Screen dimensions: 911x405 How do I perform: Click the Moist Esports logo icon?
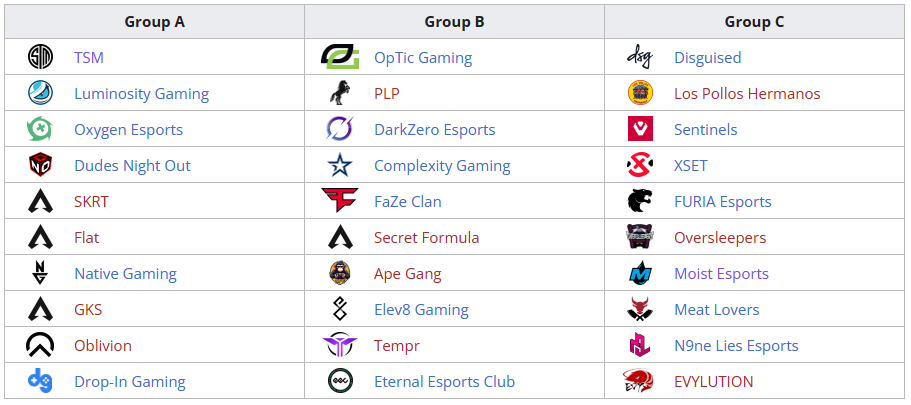click(x=640, y=273)
